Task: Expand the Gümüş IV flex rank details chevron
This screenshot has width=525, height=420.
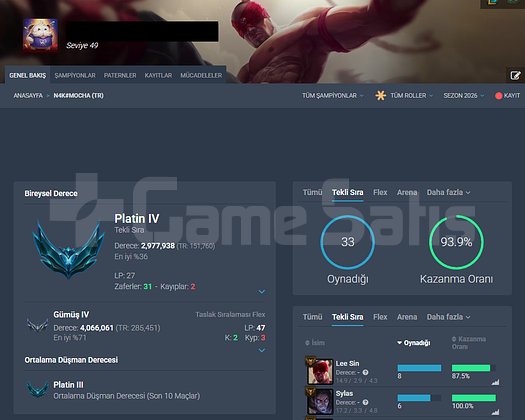Action: coord(261,350)
